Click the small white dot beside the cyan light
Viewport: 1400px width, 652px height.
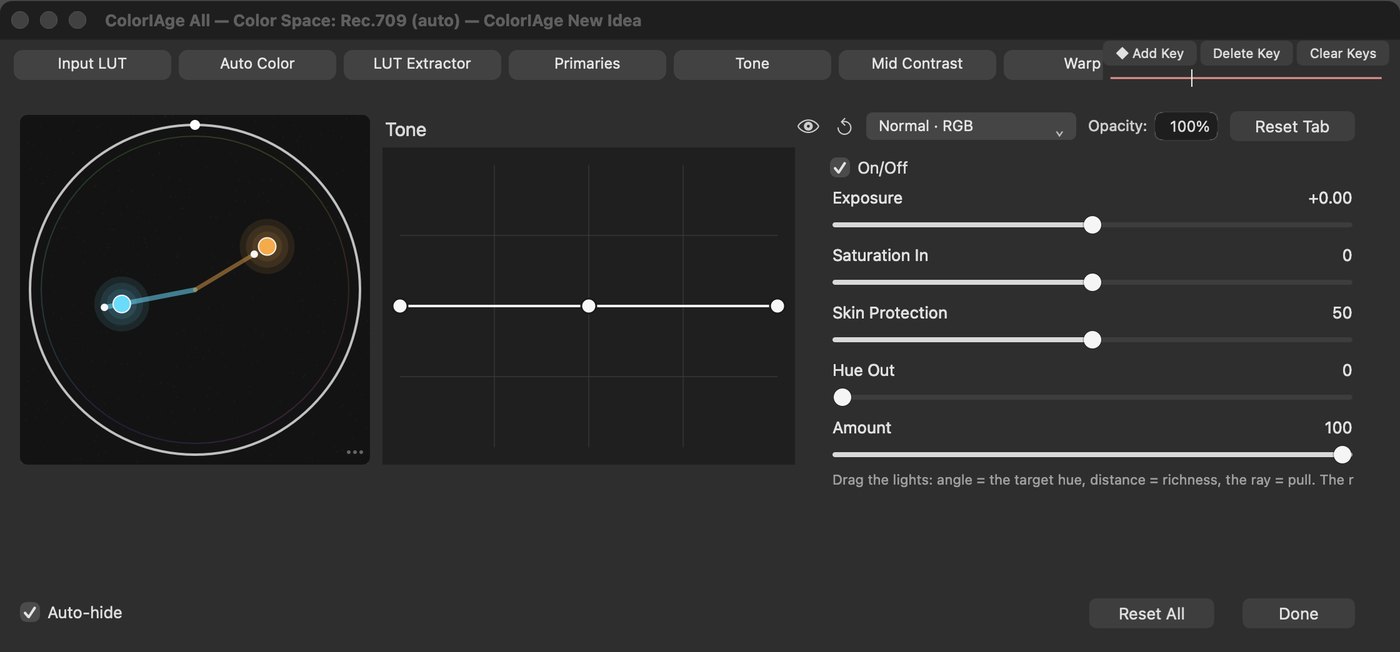pyautogui.click(x=104, y=307)
